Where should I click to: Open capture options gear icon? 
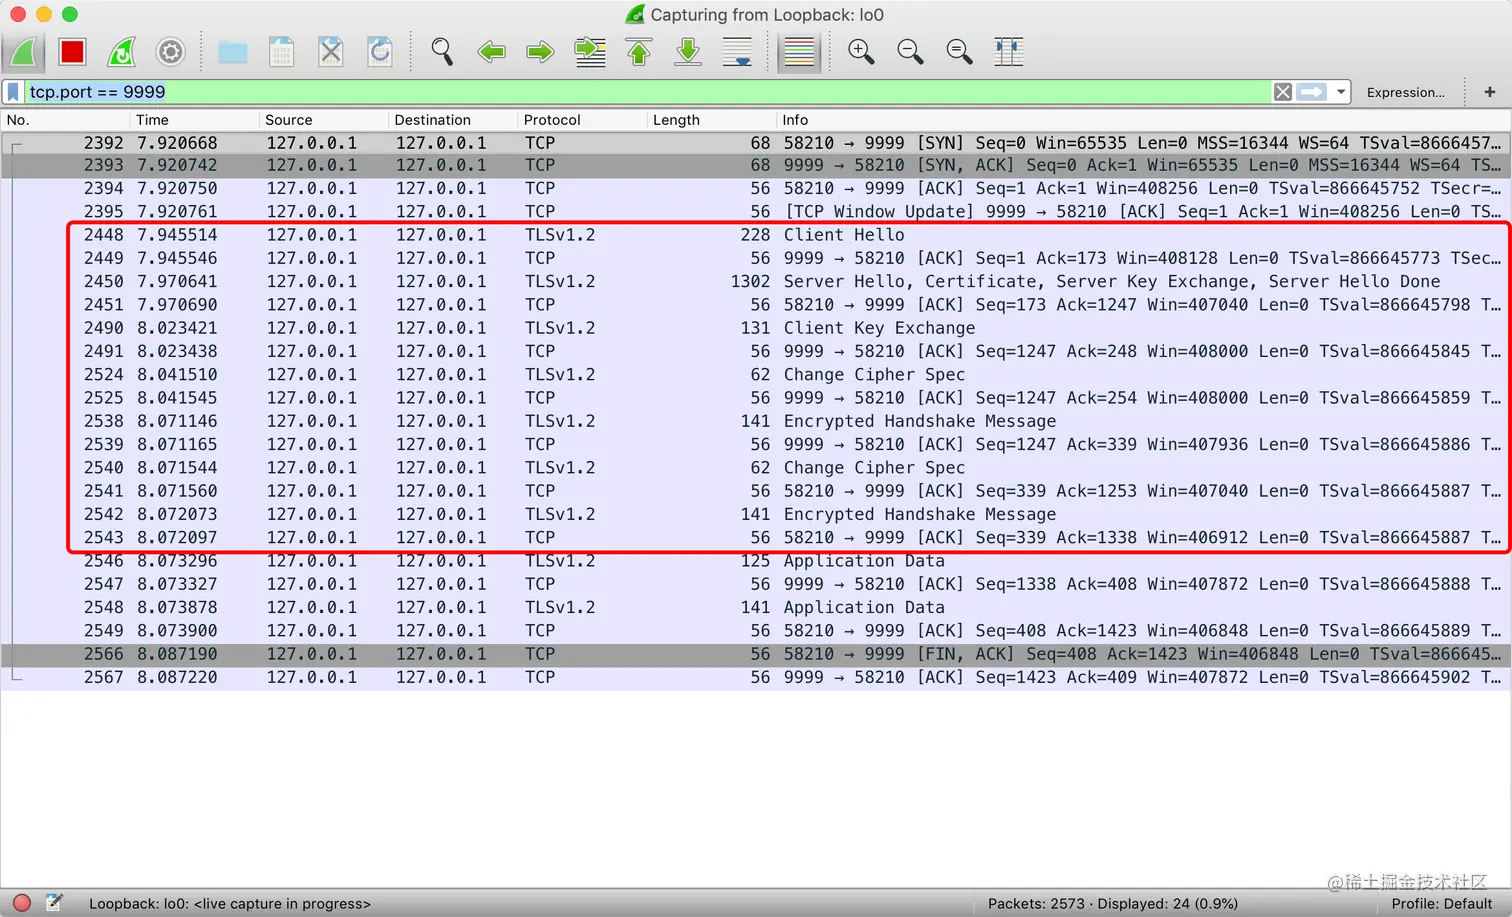pyautogui.click(x=171, y=52)
